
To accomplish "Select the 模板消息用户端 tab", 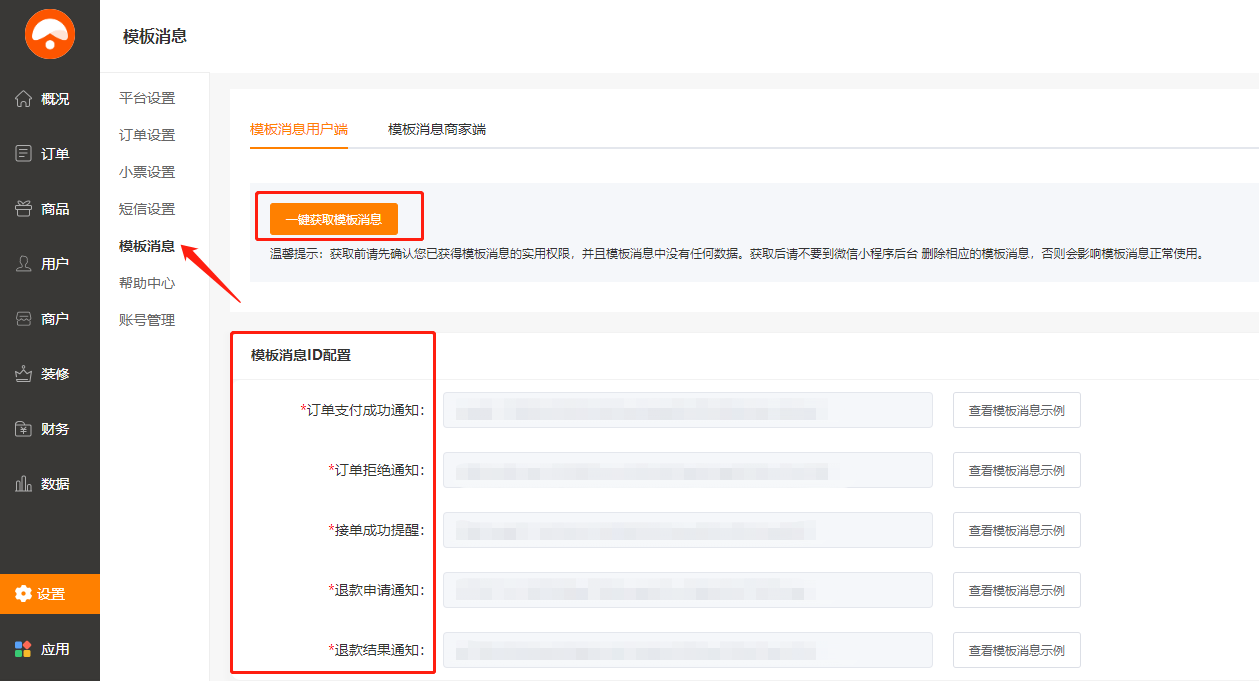I will 299,129.
